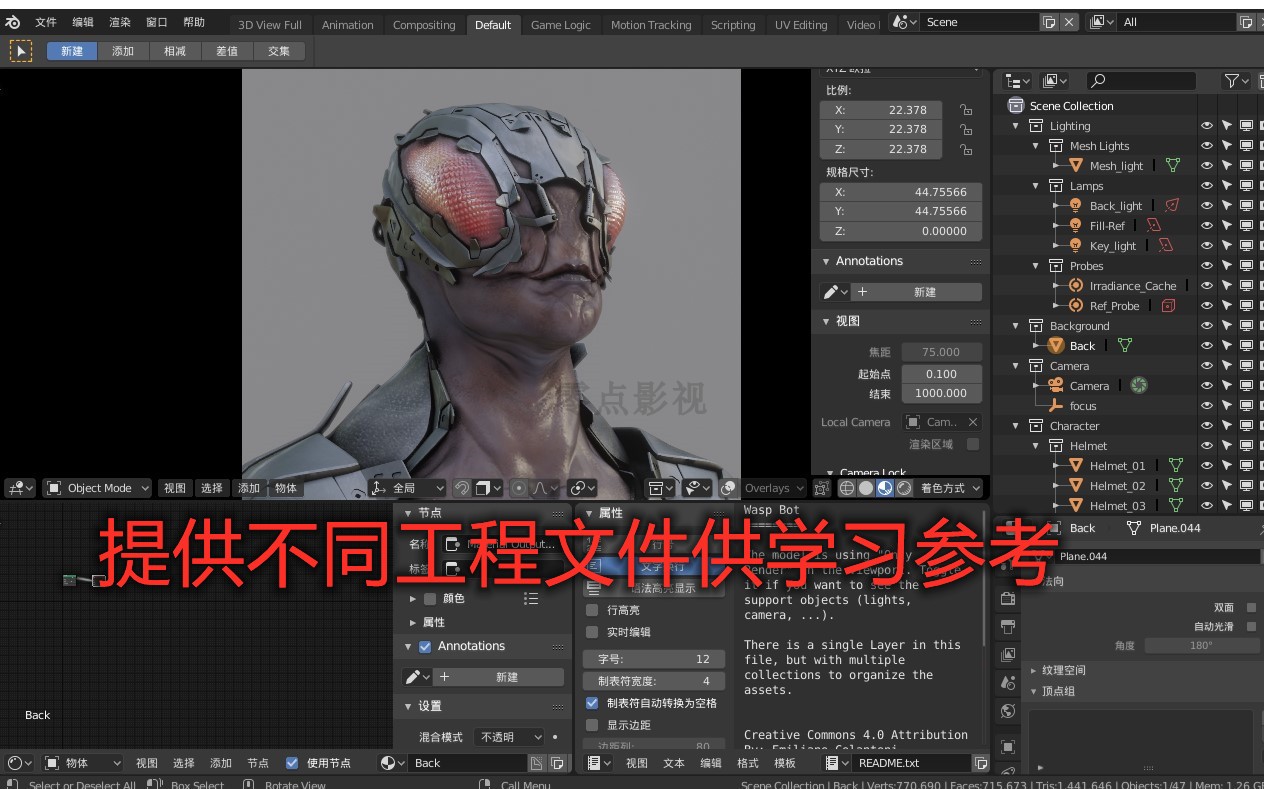The image size is (1264, 789).
Task: Click the lock icon beside scale Z
Action: (965, 149)
